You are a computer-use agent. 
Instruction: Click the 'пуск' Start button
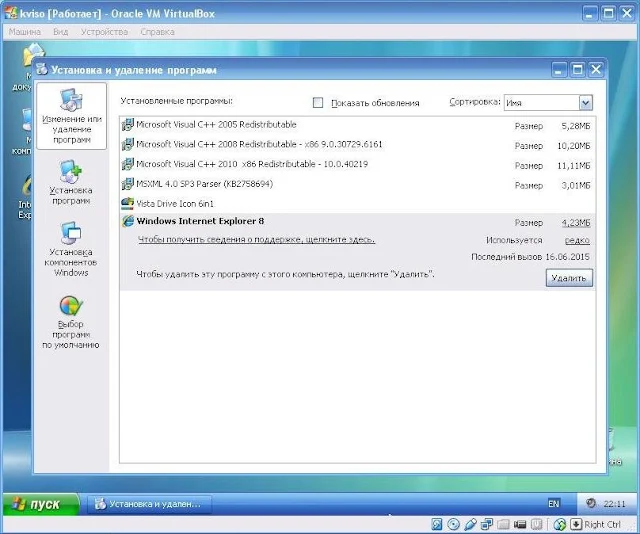[41, 504]
